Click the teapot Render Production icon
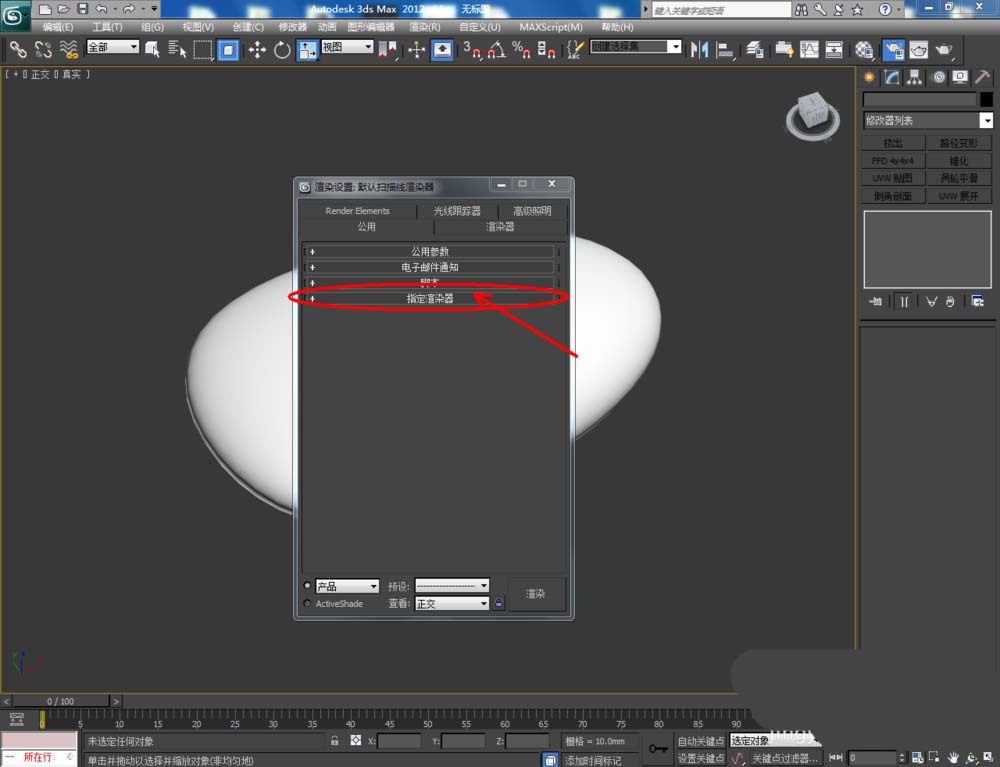The width and height of the screenshot is (1000, 767). [943, 49]
